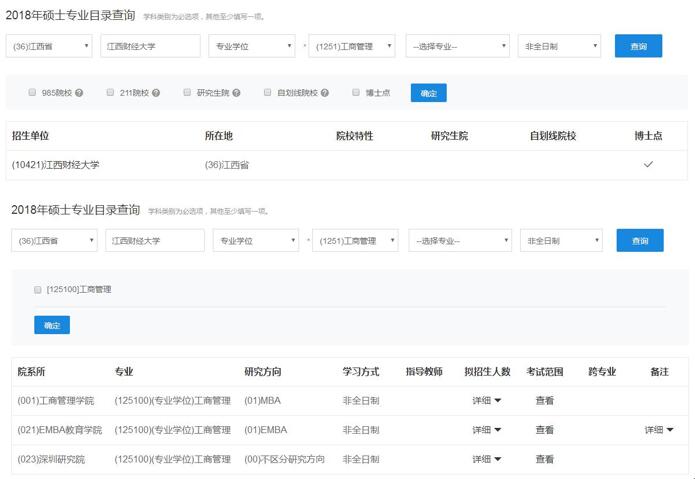Expand 备注 详细 for EMBA教育学院 row
This screenshot has height=480, width=695.
659,430
